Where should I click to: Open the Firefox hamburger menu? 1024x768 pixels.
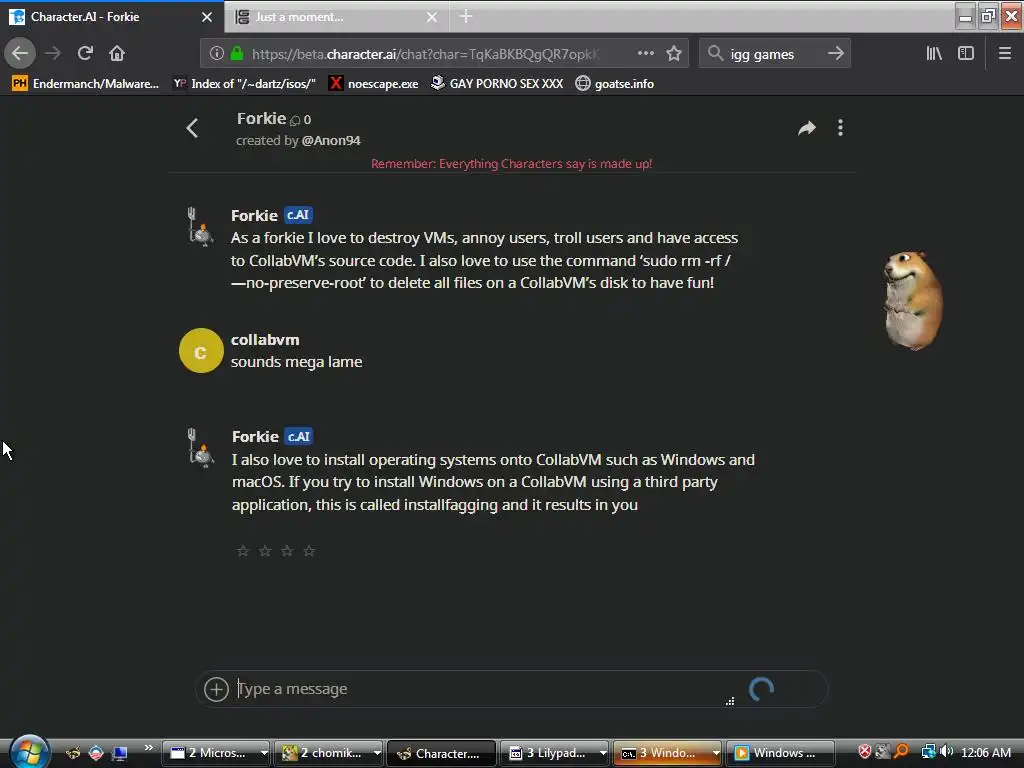[x=1005, y=54]
